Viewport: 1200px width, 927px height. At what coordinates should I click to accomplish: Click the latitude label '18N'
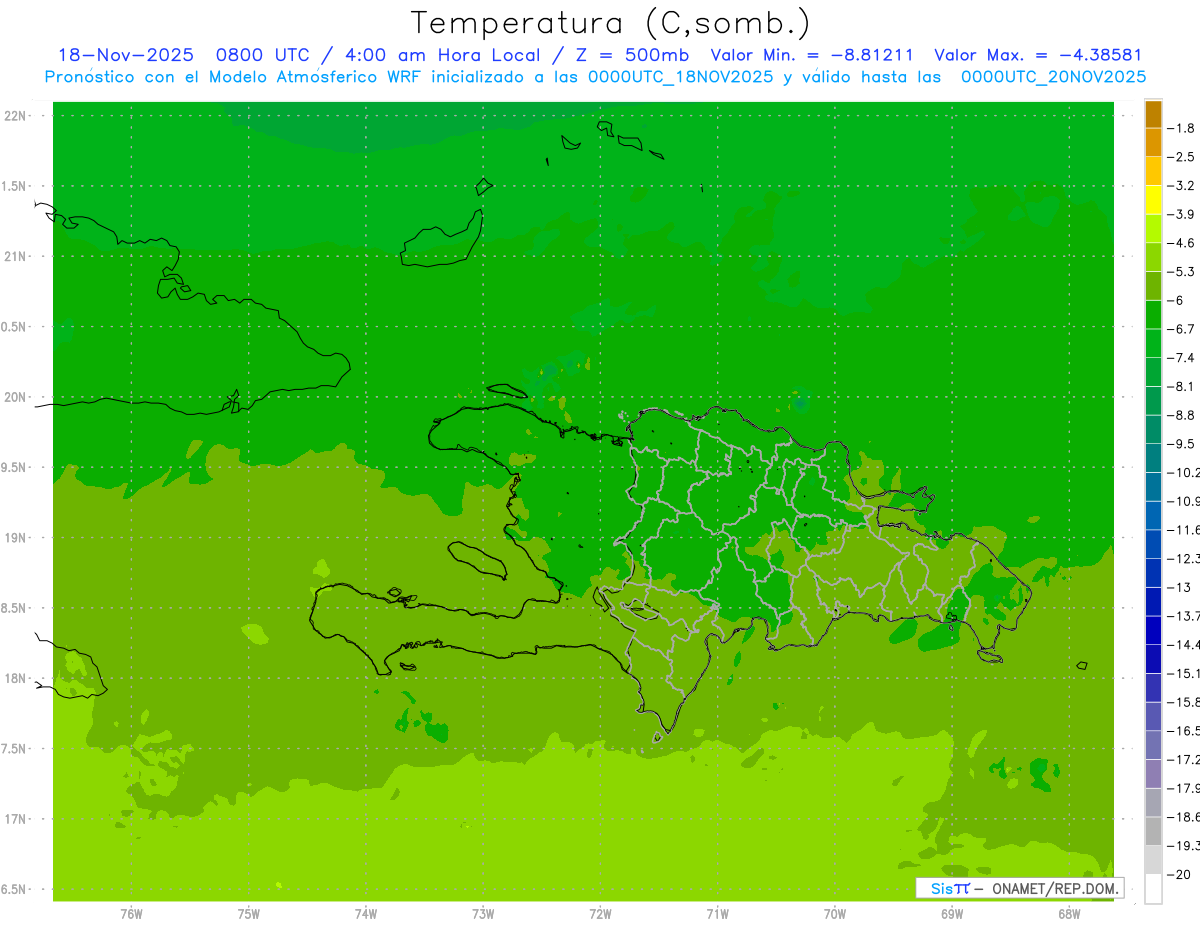pos(16,679)
